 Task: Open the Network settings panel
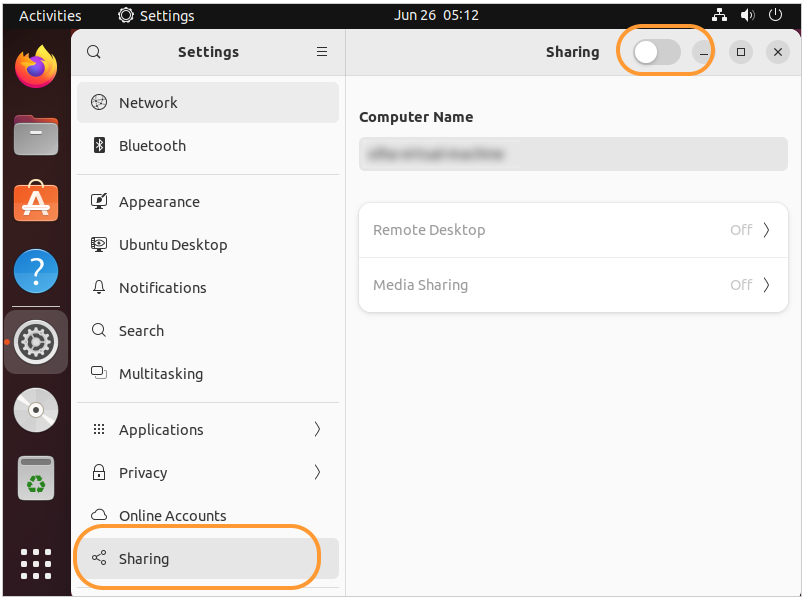pyautogui.click(x=148, y=102)
